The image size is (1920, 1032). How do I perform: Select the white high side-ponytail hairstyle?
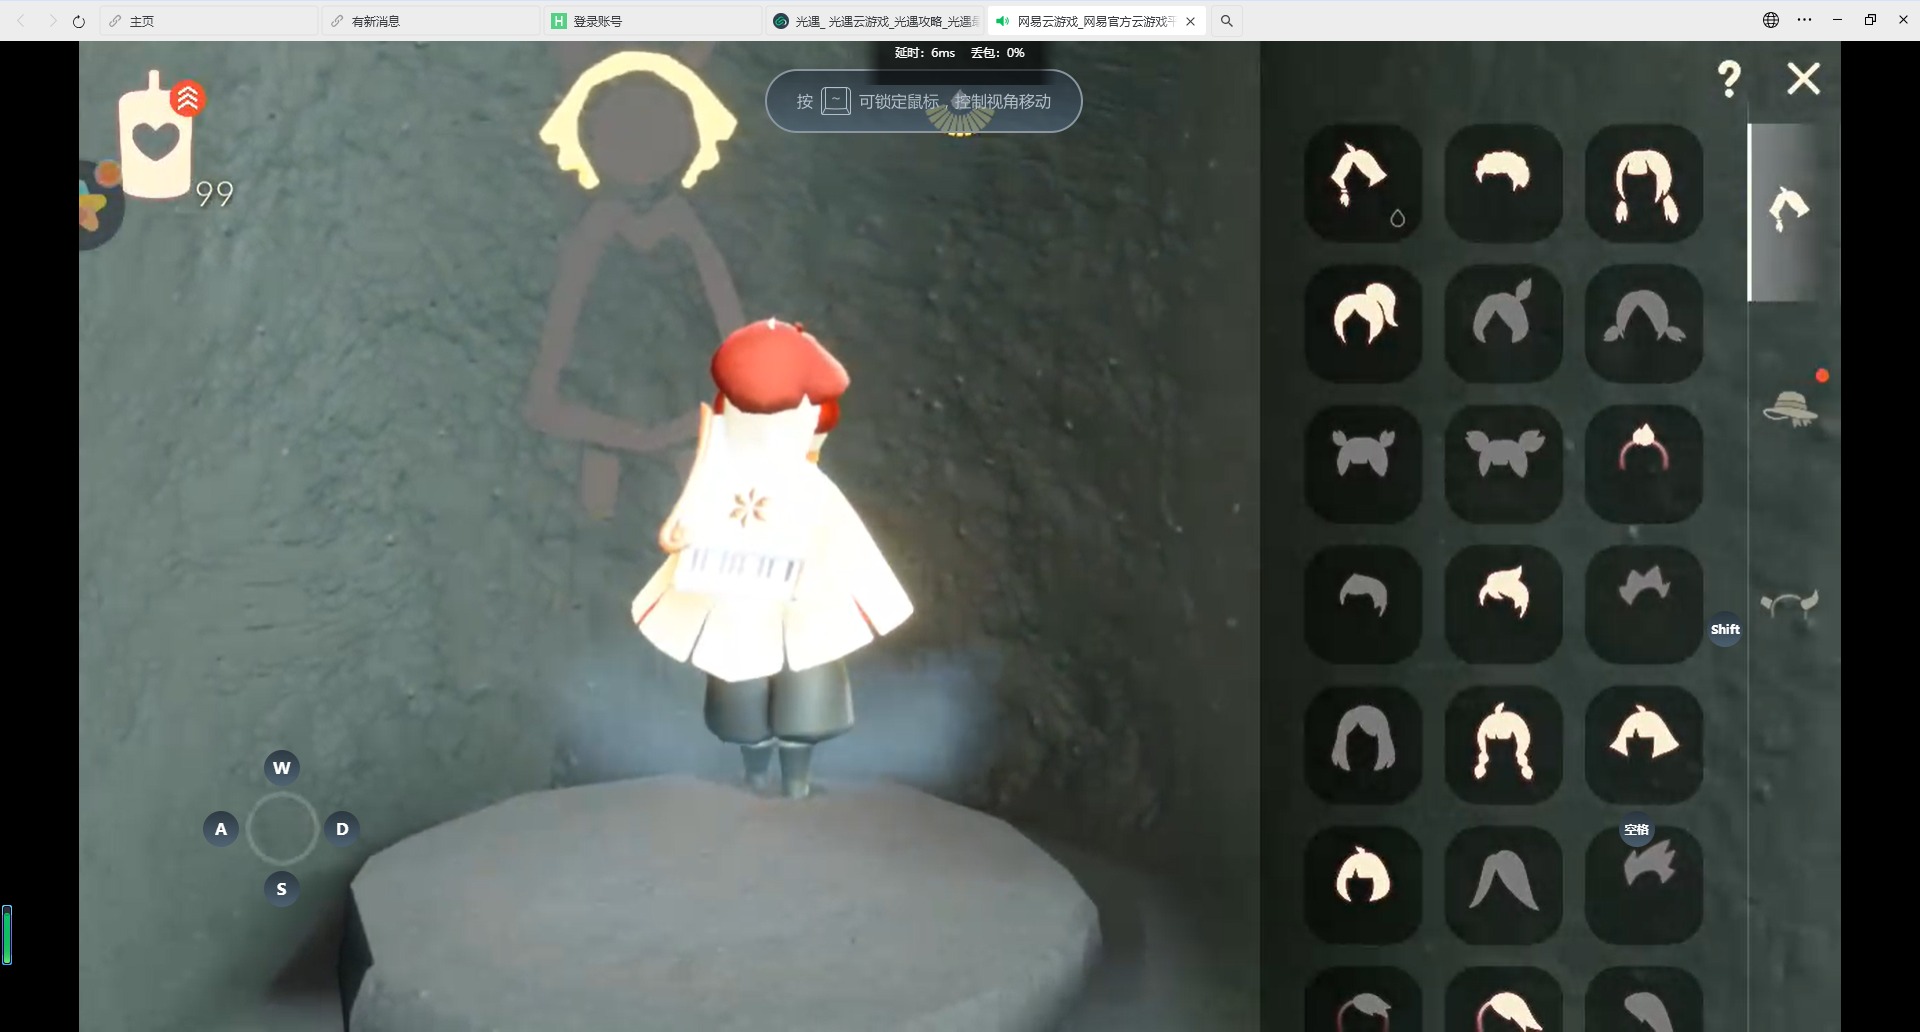(1363, 323)
